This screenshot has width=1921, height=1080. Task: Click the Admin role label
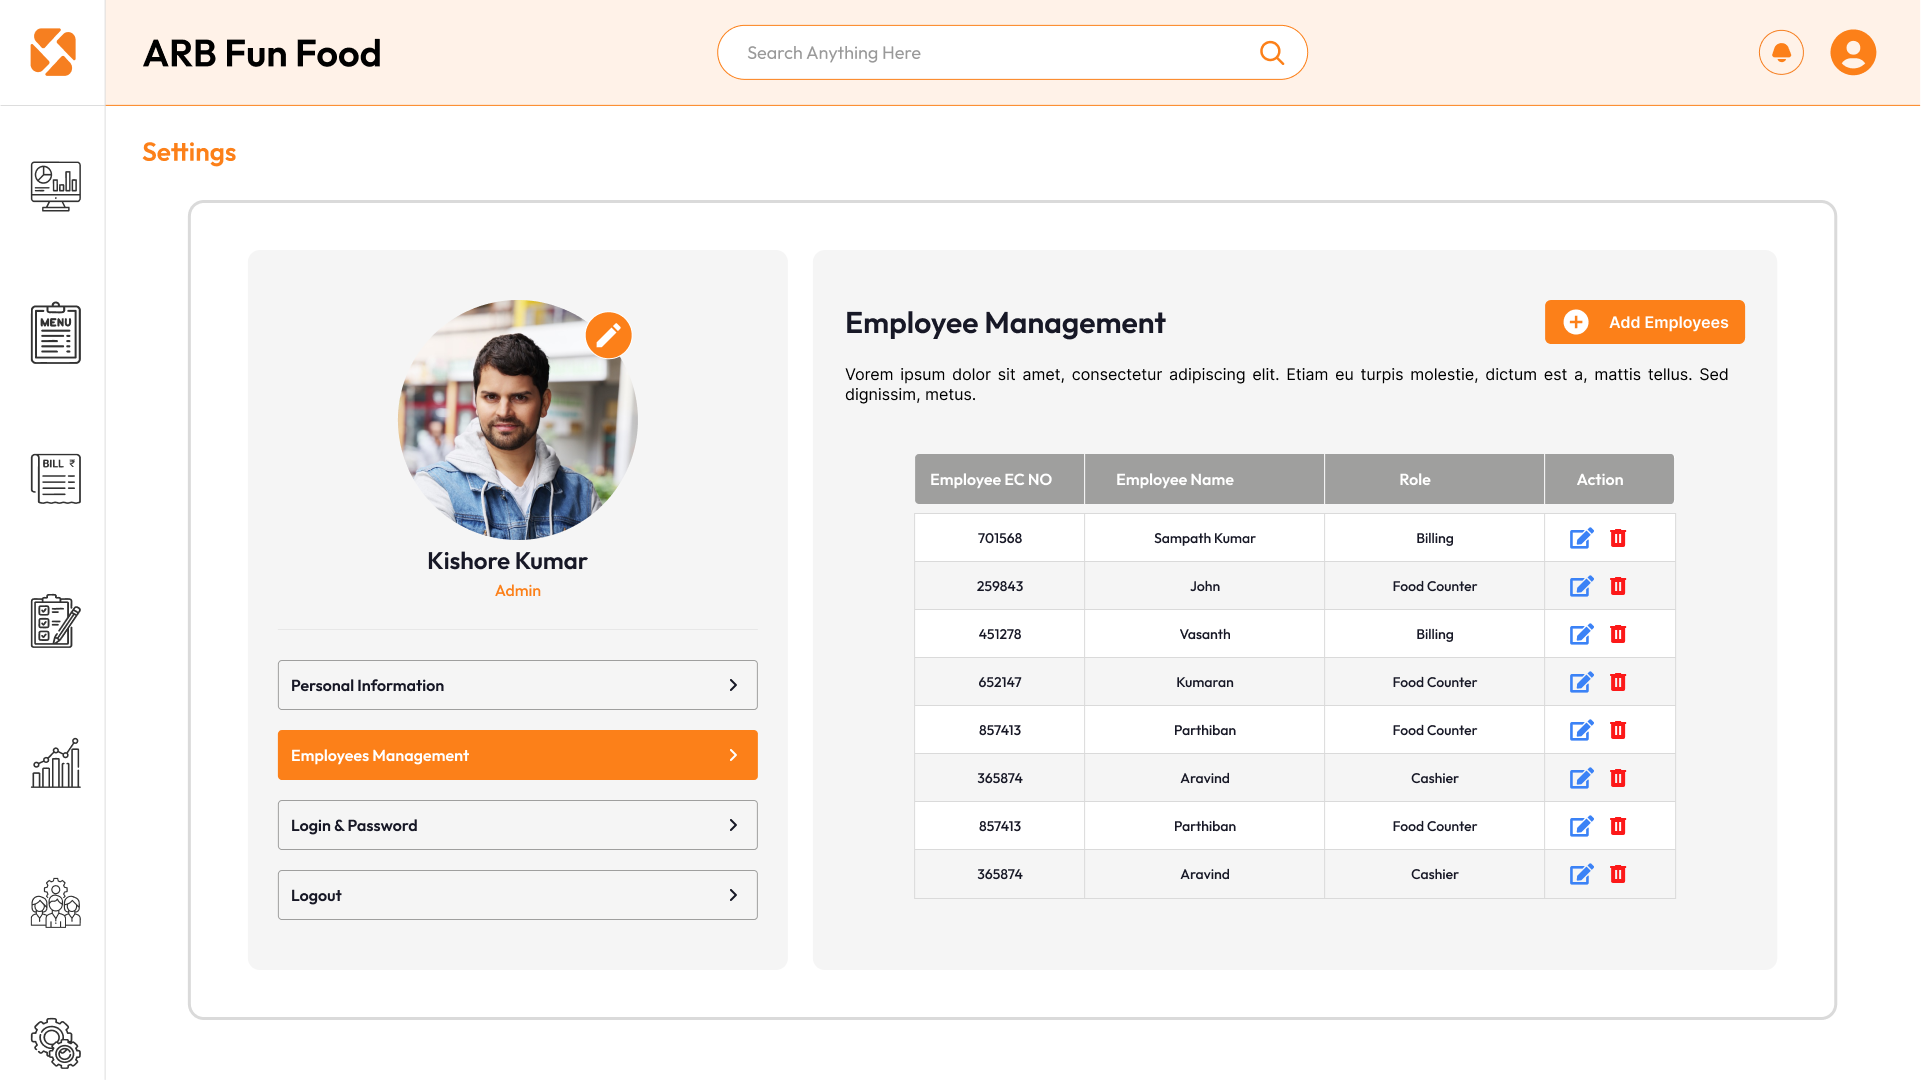(x=517, y=591)
